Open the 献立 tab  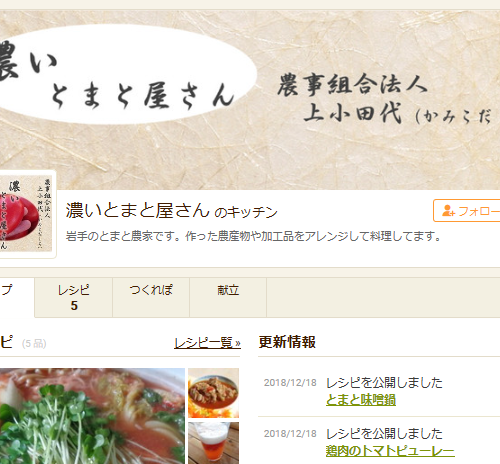[x=228, y=297]
